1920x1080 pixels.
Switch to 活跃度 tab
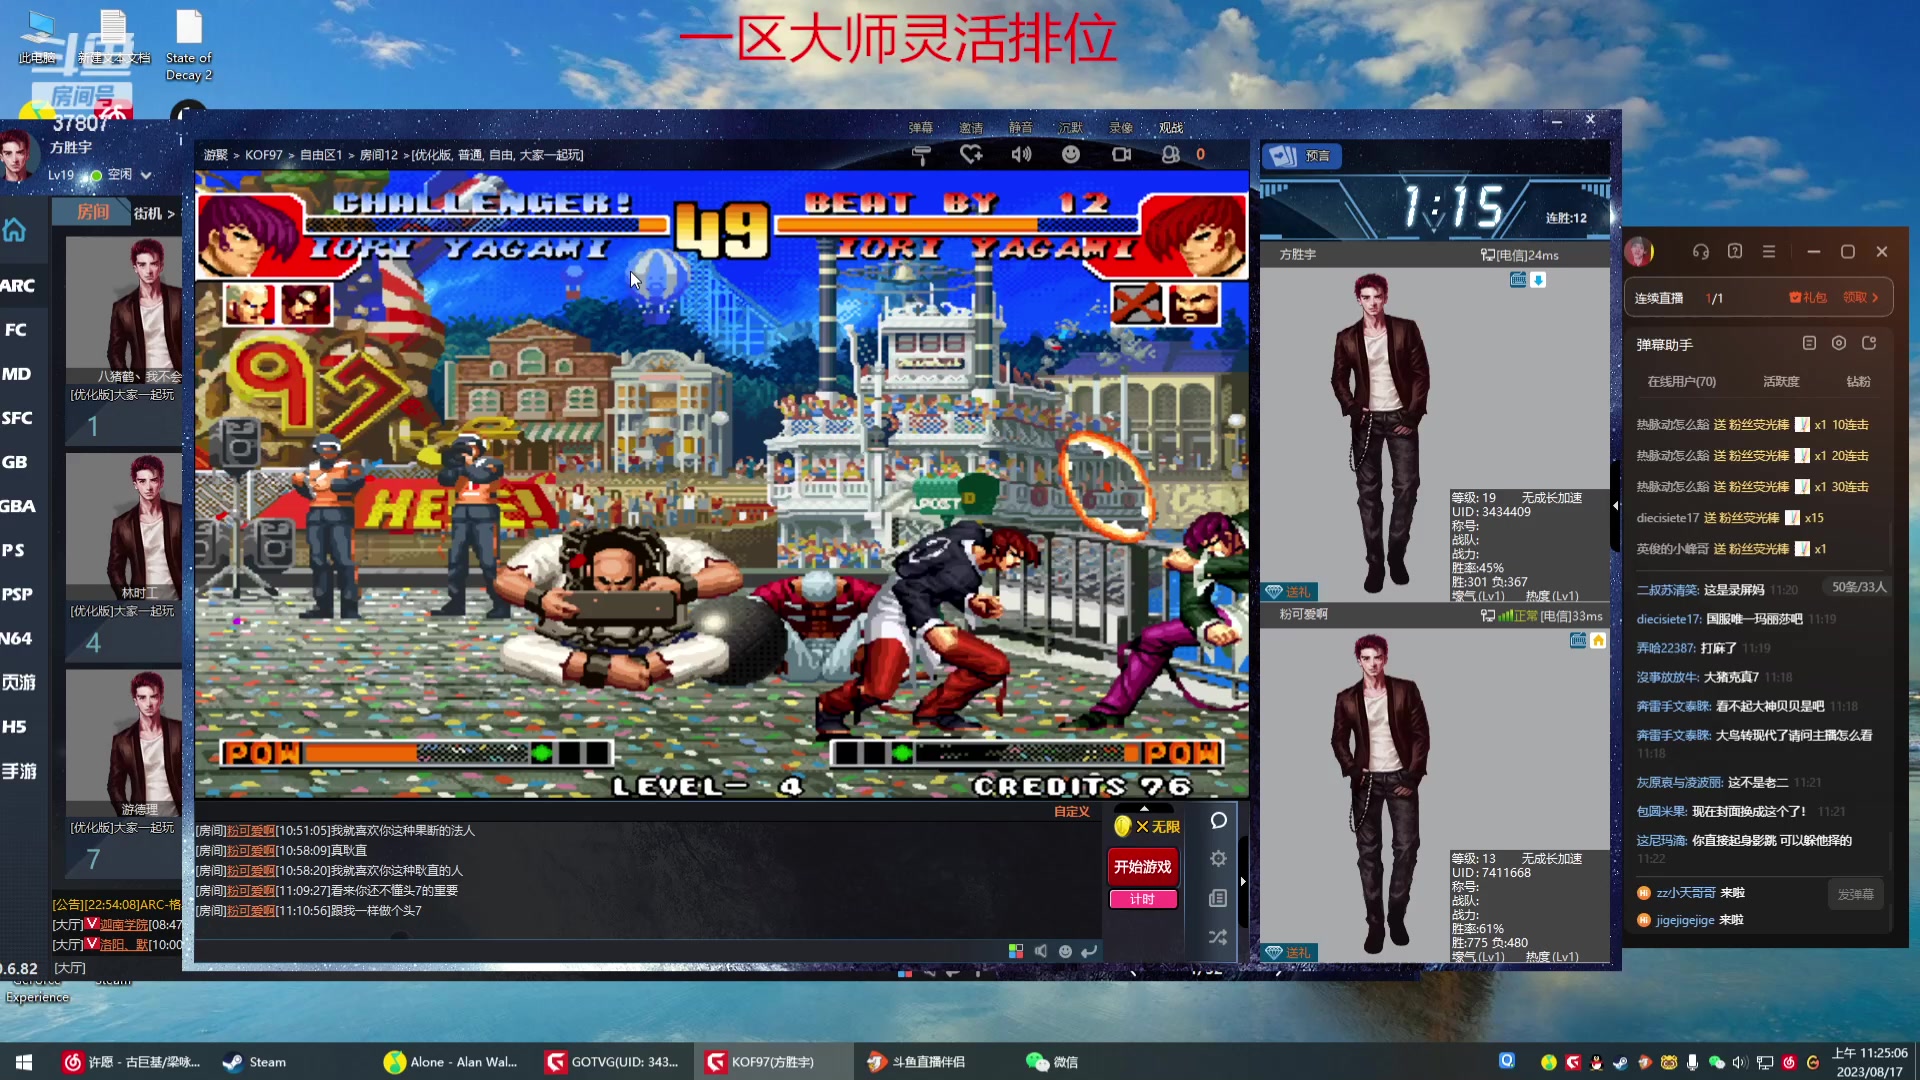(x=1781, y=382)
